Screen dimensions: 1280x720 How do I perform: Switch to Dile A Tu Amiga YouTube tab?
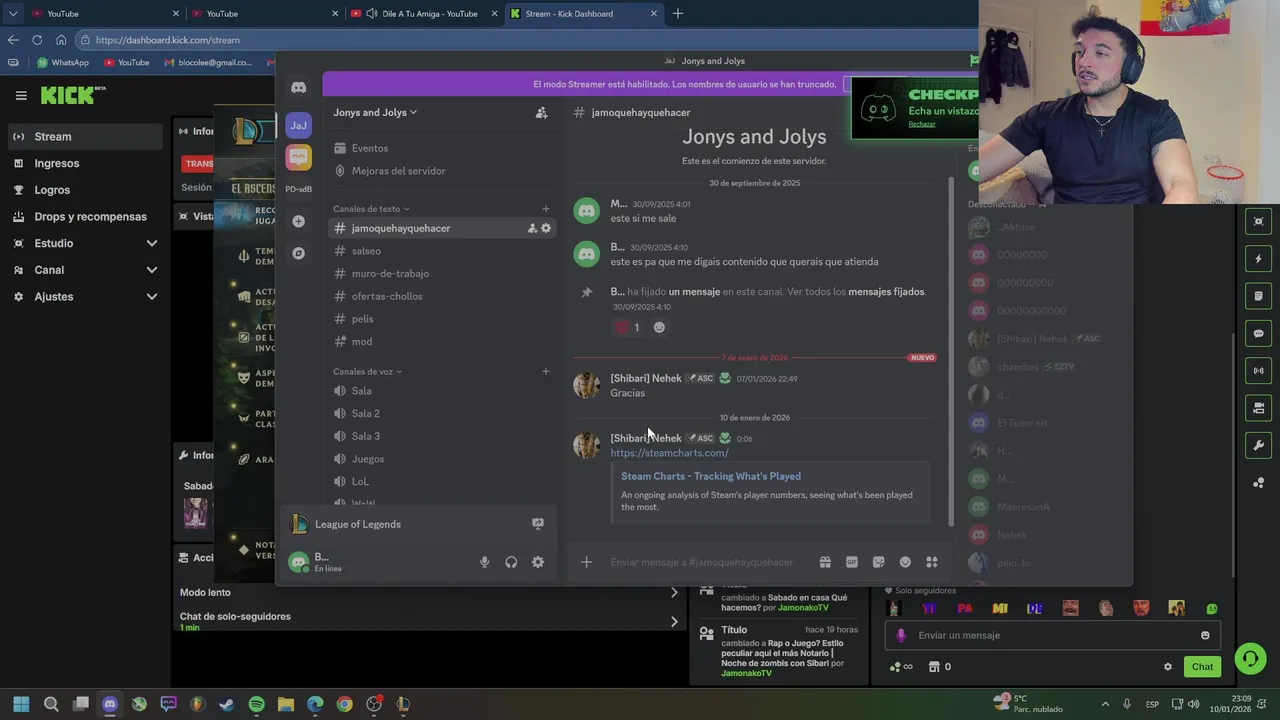(x=423, y=13)
